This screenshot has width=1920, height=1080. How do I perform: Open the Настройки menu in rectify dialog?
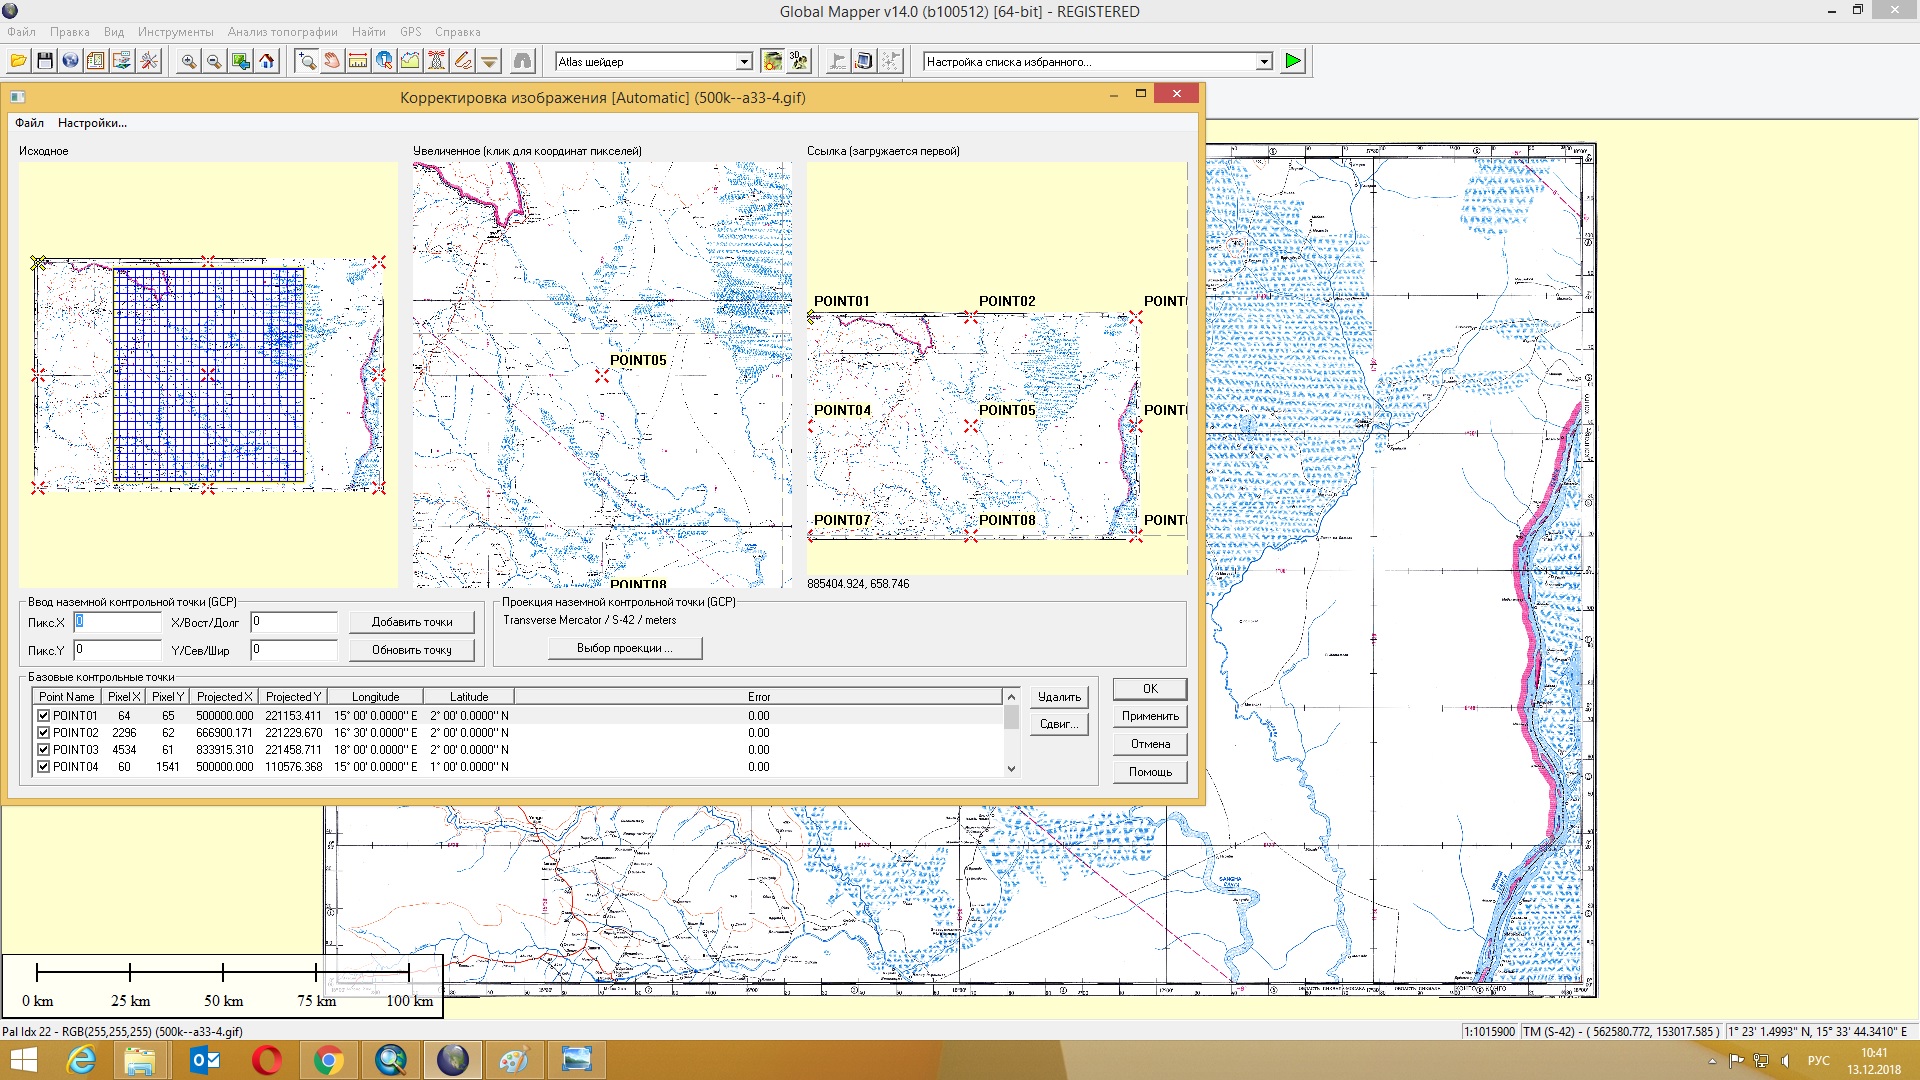click(x=92, y=123)
